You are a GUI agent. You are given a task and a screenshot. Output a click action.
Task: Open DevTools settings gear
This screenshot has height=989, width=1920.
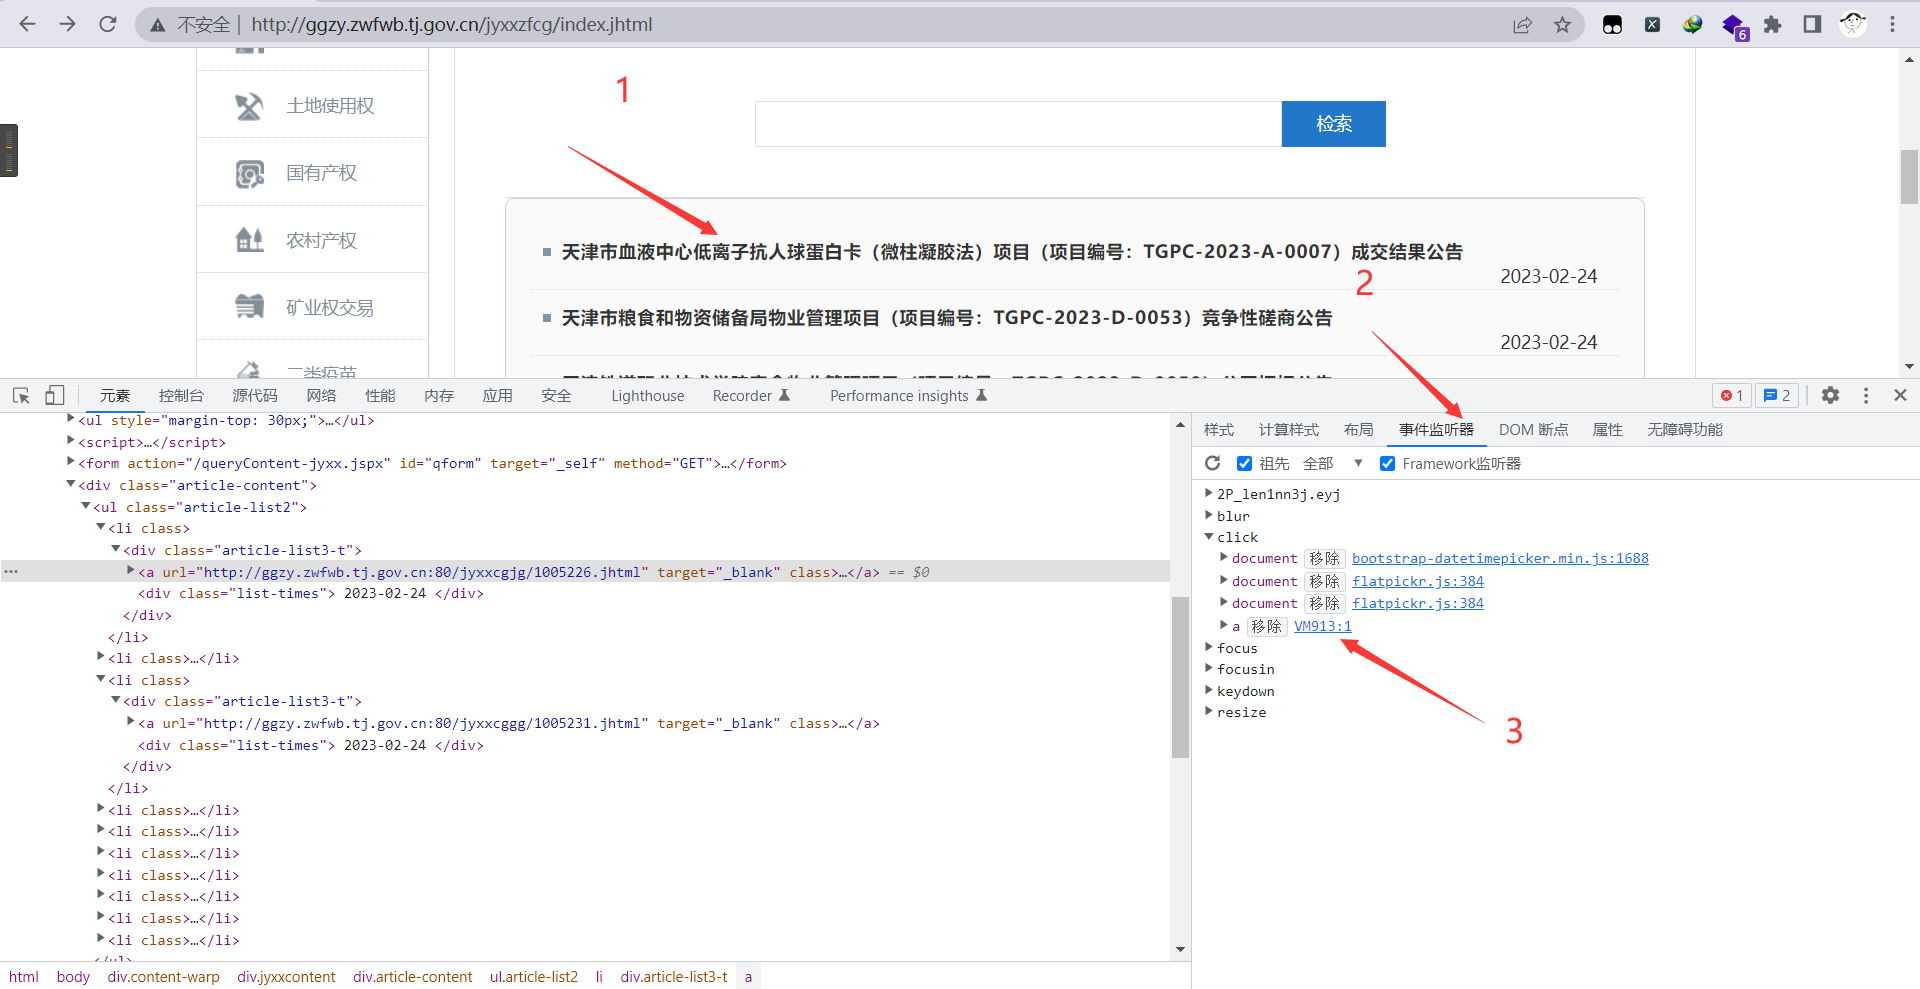pos(1830,395)
